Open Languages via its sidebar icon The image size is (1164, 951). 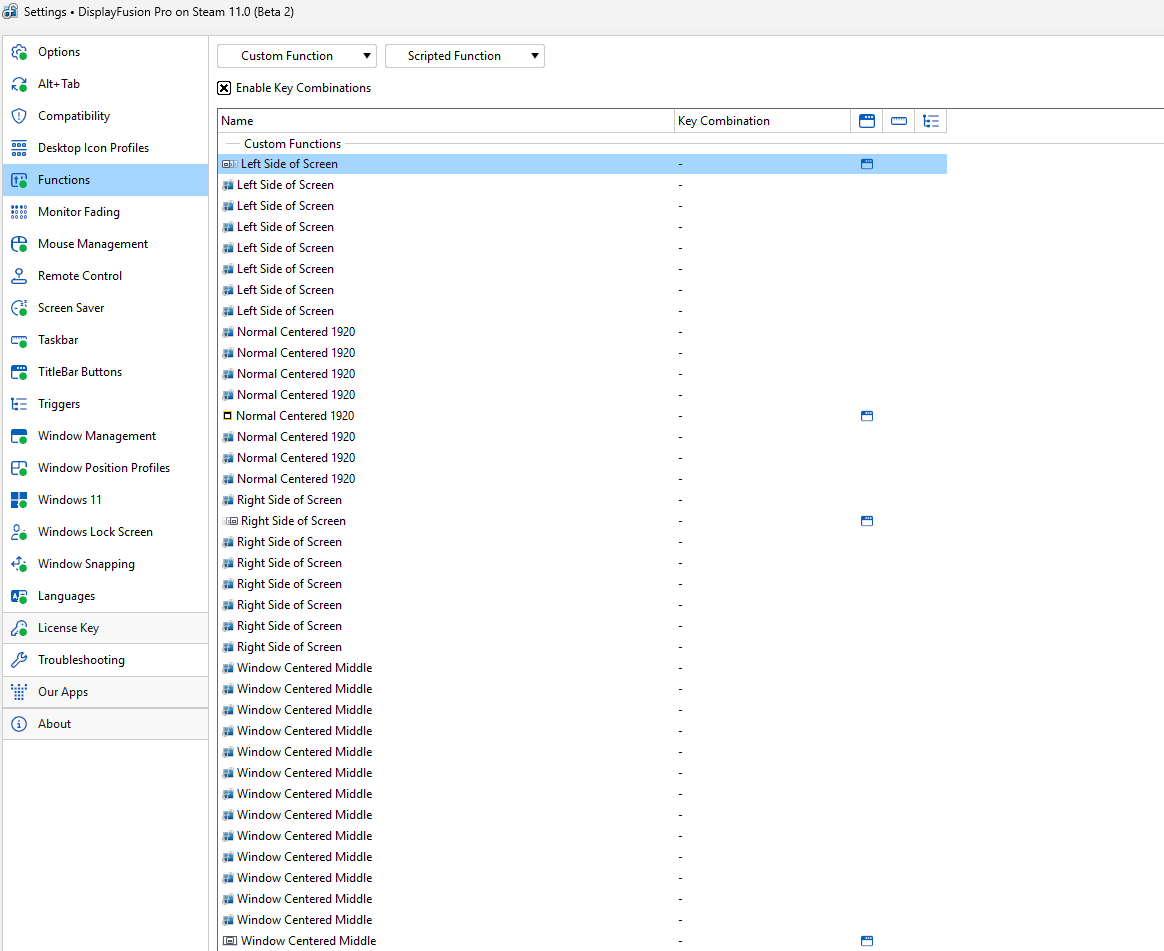19,595
